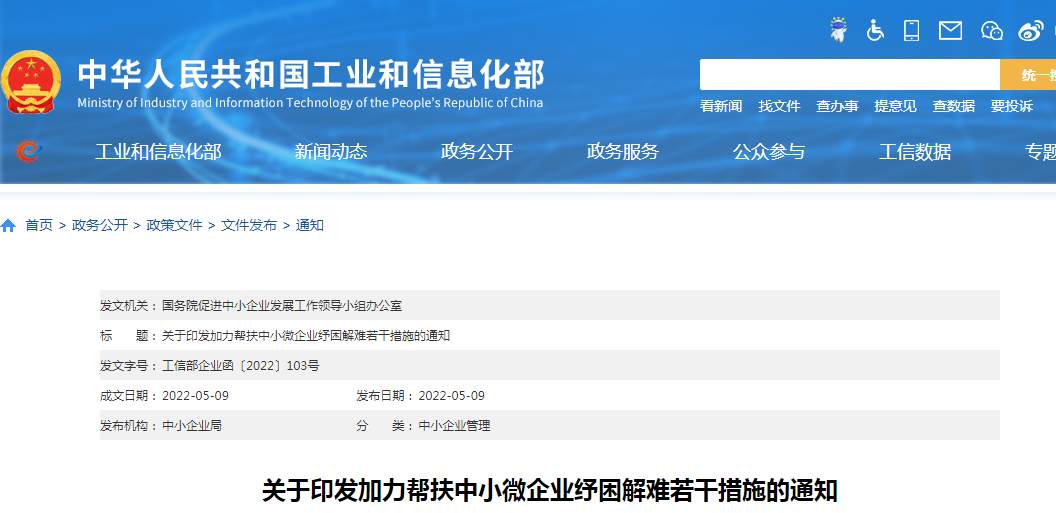This screenshot has width=1056, height=513.
Task: Click the wheelchair accessibility icon
Action: (x=875, y=30)
